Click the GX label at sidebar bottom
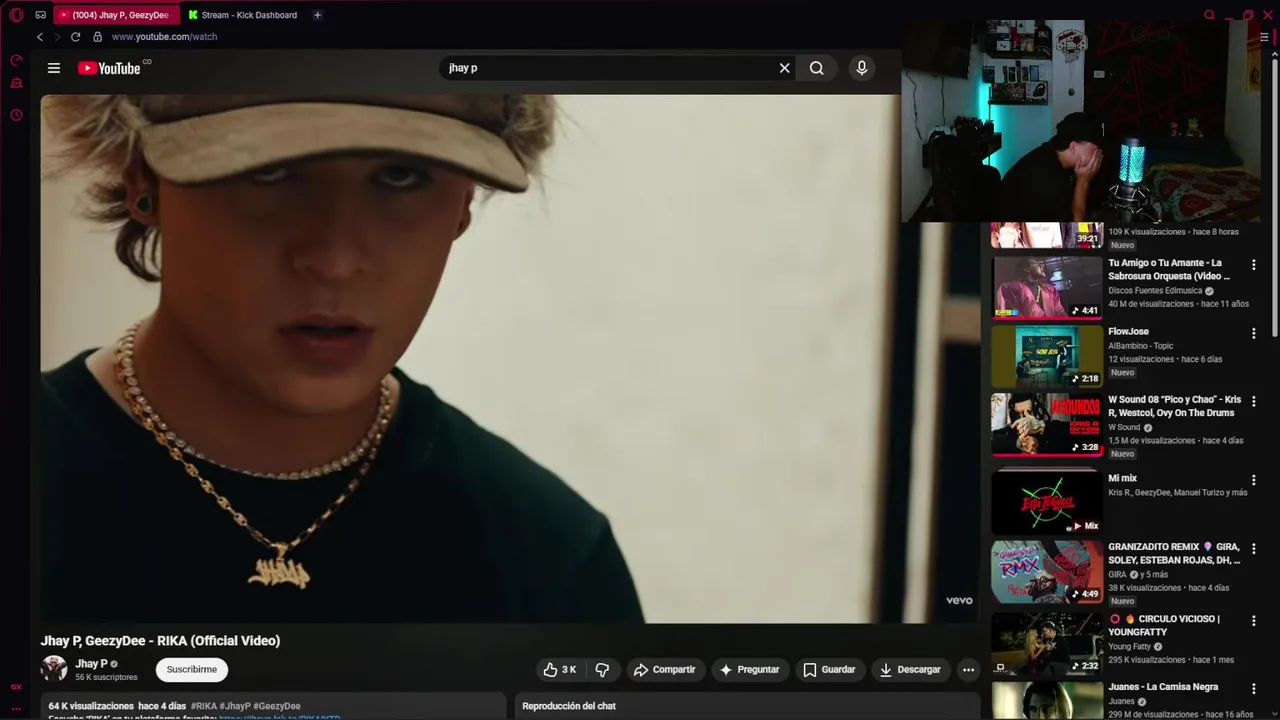The image size is (1280, 720). tap(16, 687)
